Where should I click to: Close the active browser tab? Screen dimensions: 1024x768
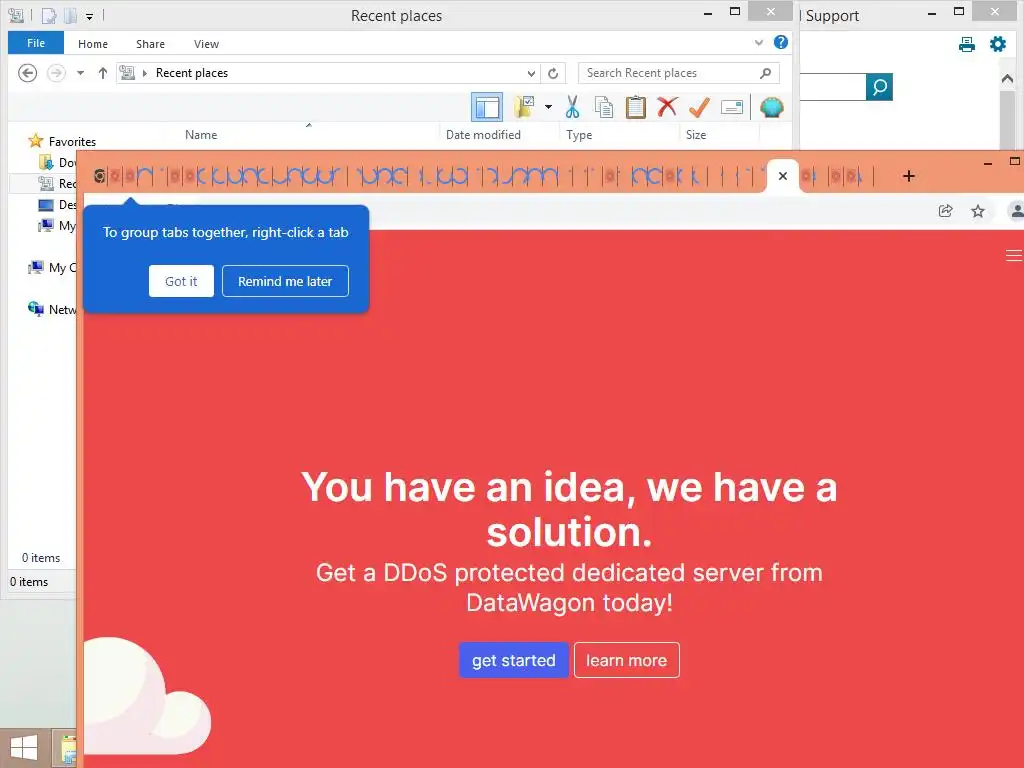783,176
